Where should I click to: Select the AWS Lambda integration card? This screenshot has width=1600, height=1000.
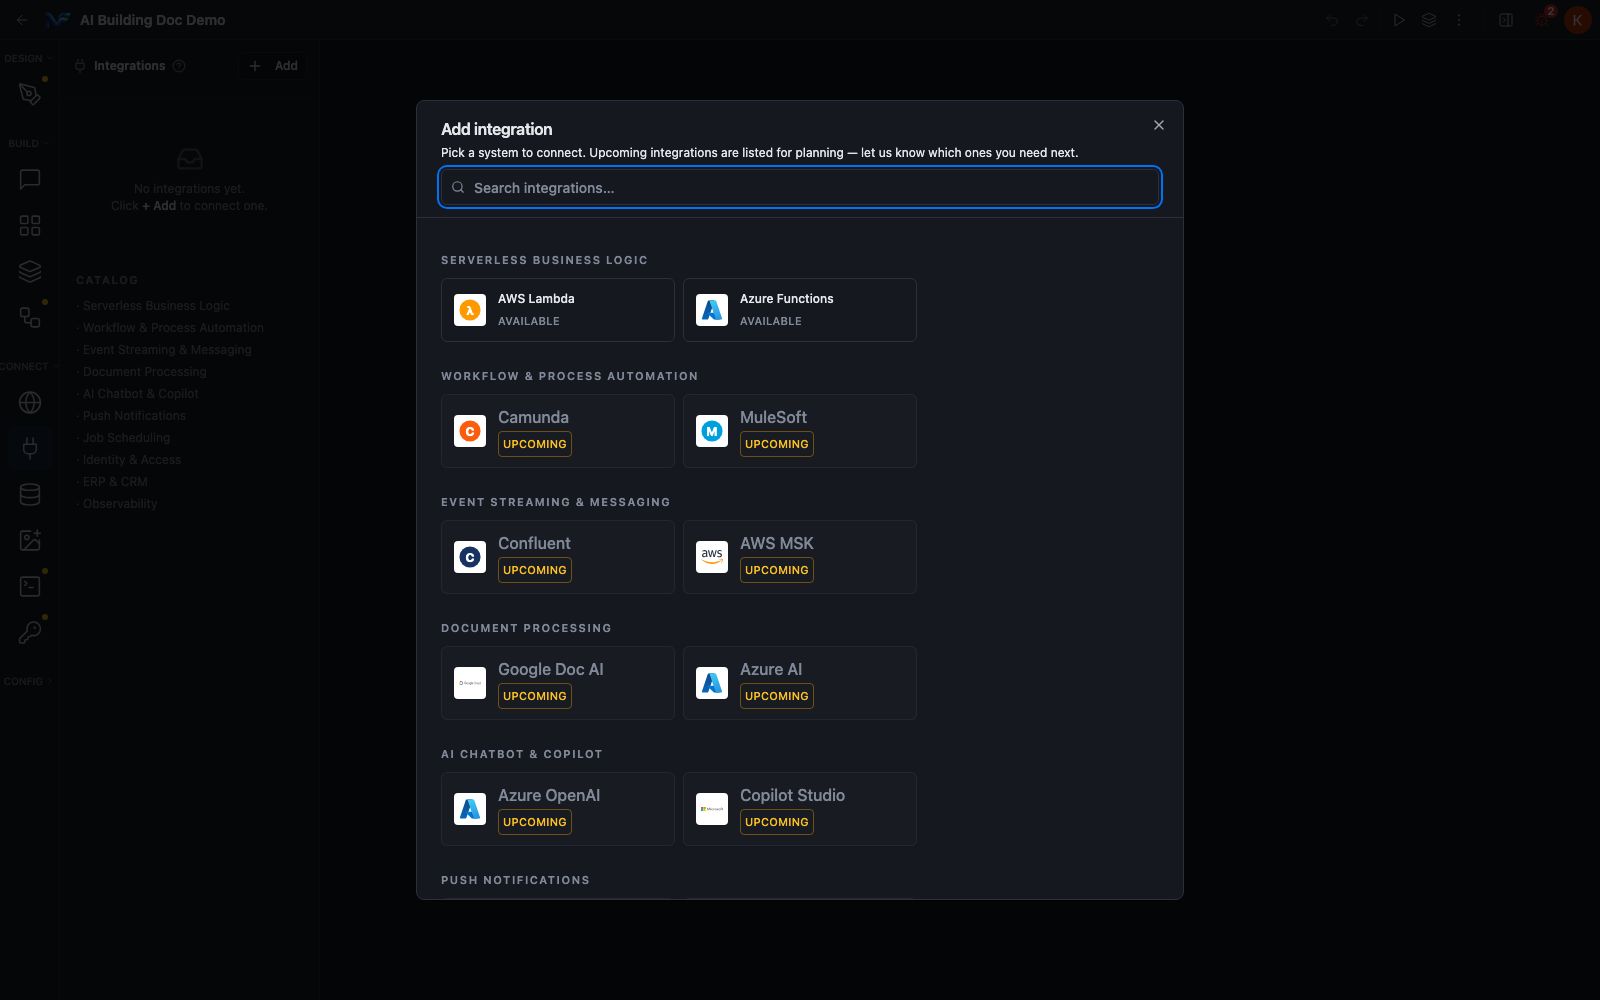pyautogui.click(x=558, y=310)
